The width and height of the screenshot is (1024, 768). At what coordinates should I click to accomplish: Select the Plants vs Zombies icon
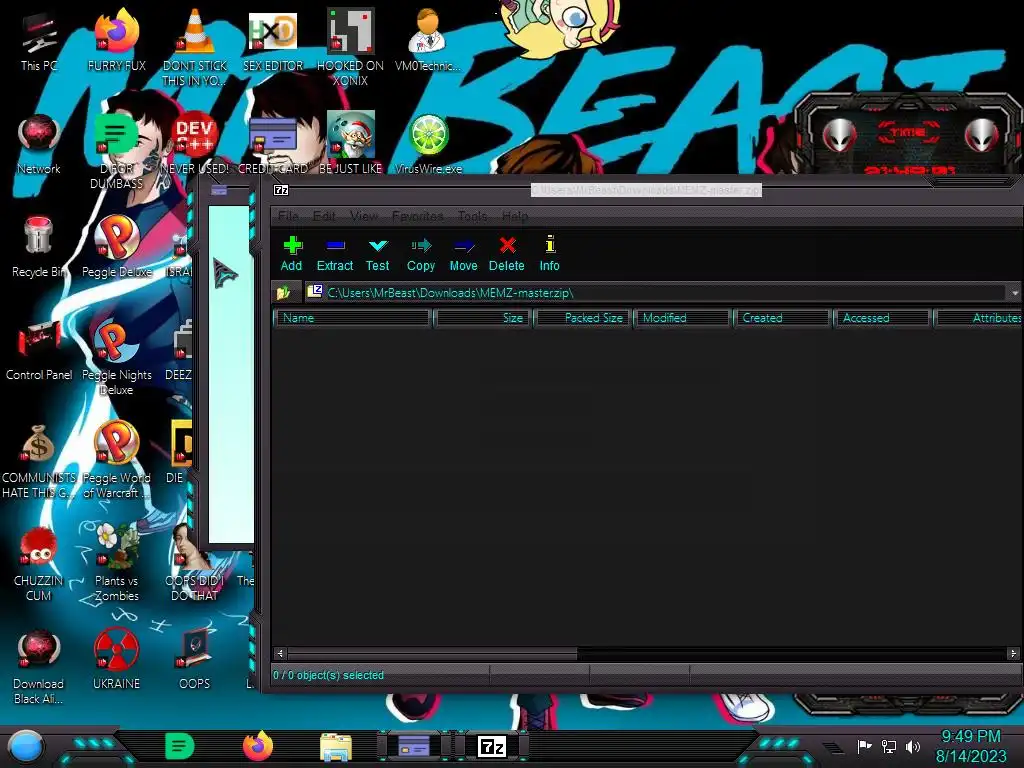point(117,563)
